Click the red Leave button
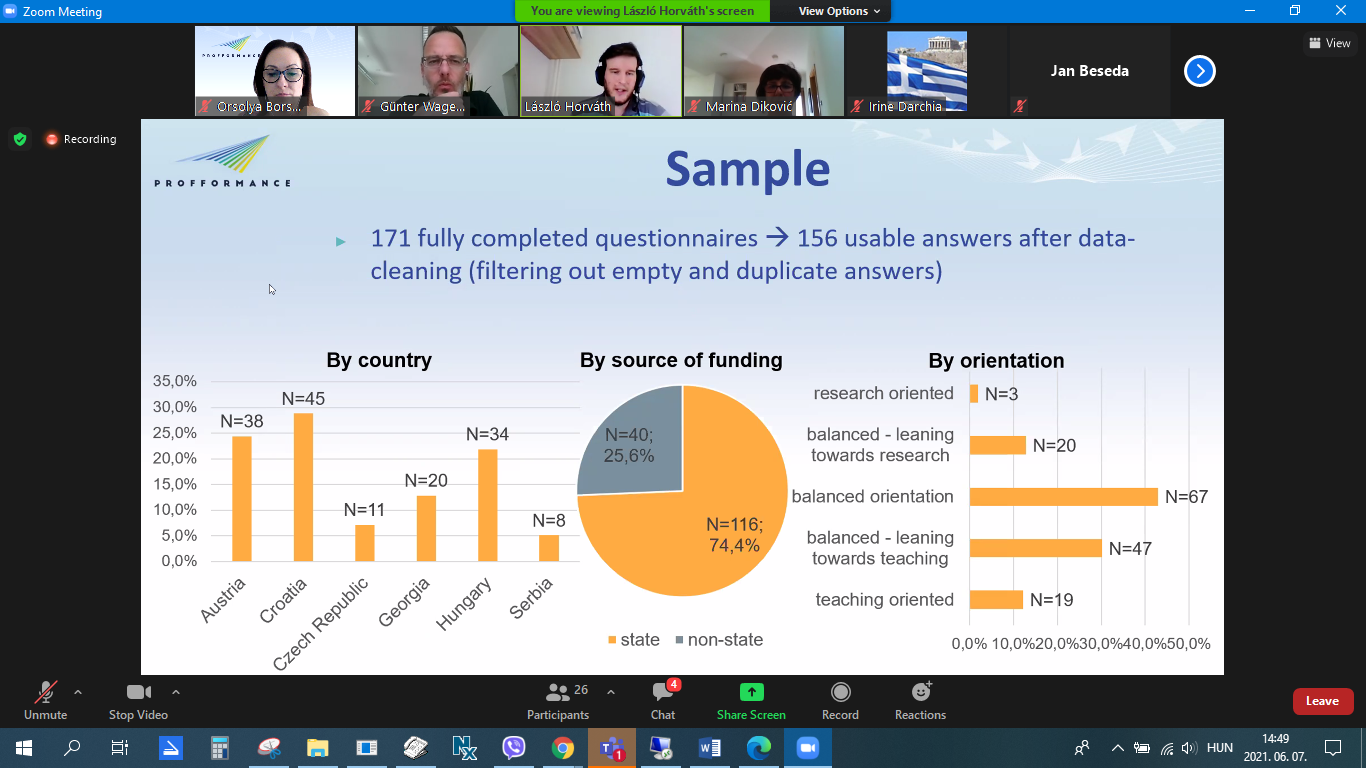1366x768 pixels. click(x=1322, y=701)
